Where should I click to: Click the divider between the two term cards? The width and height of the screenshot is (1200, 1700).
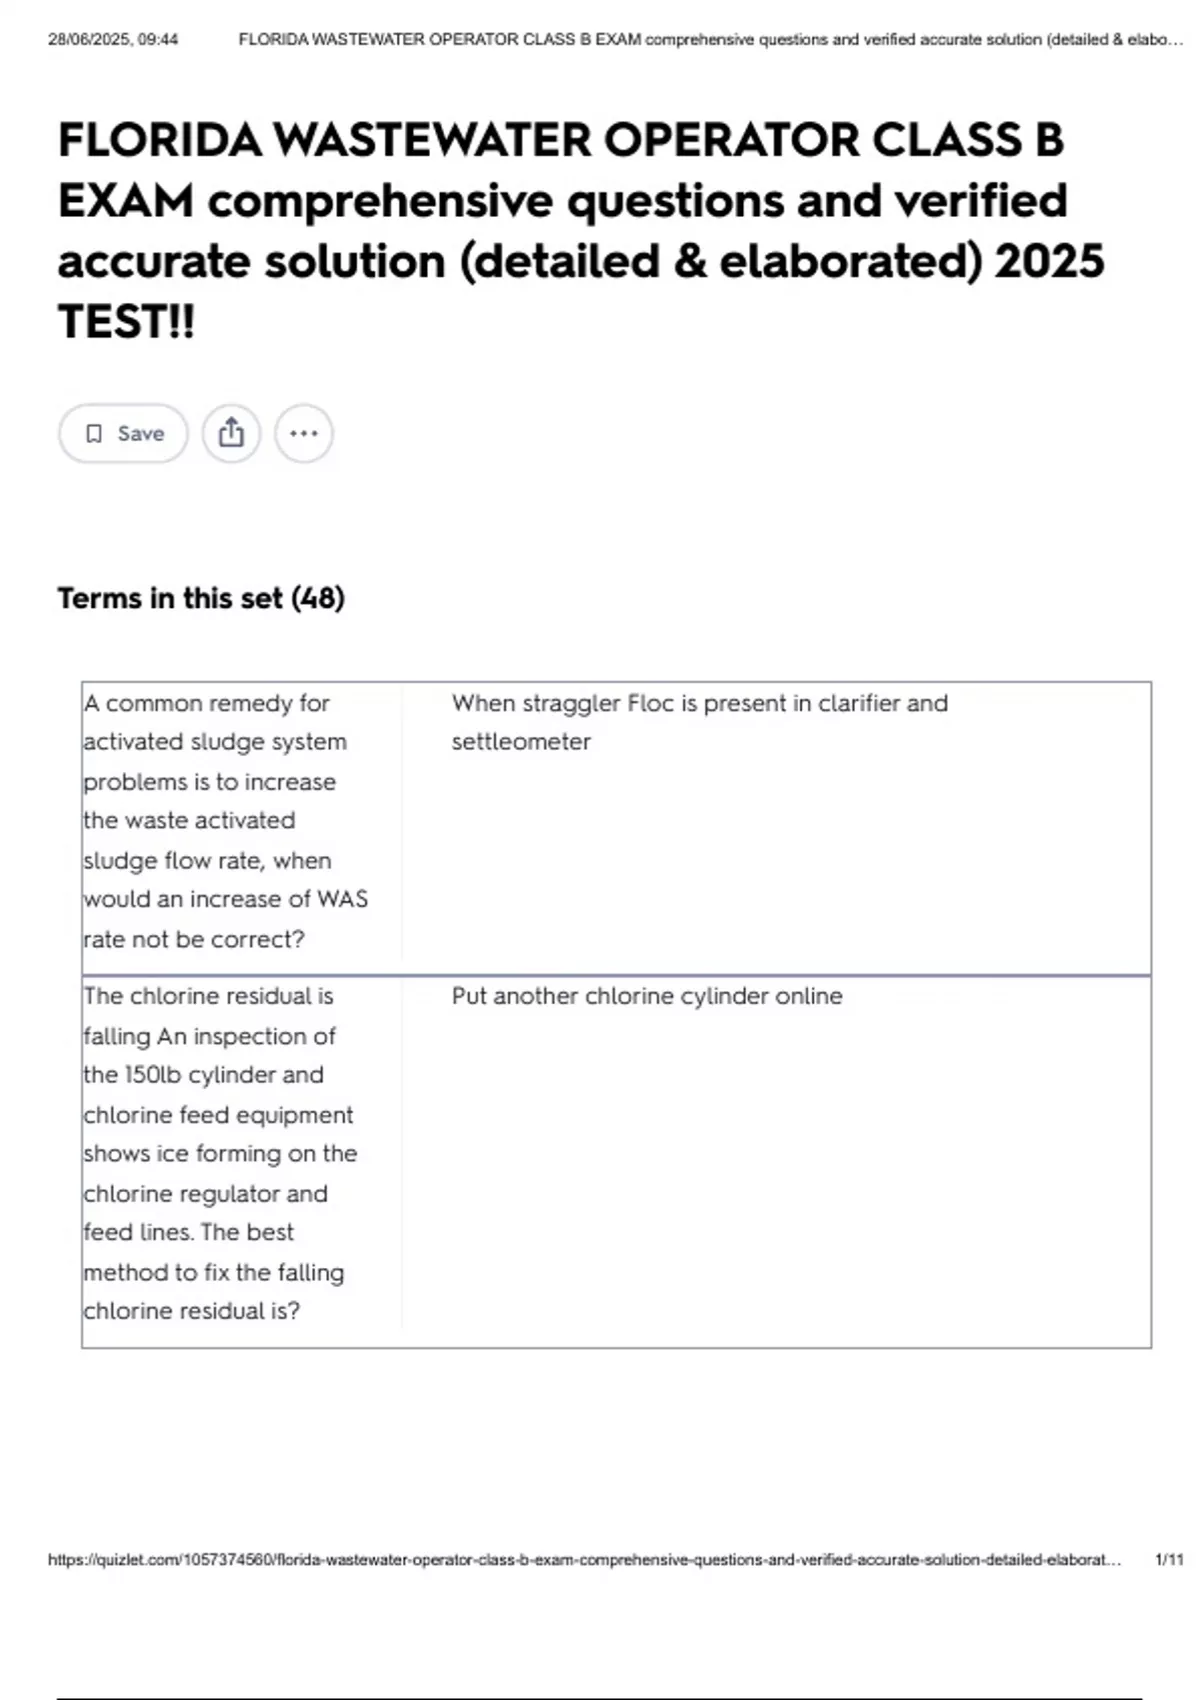click(616, 975)
